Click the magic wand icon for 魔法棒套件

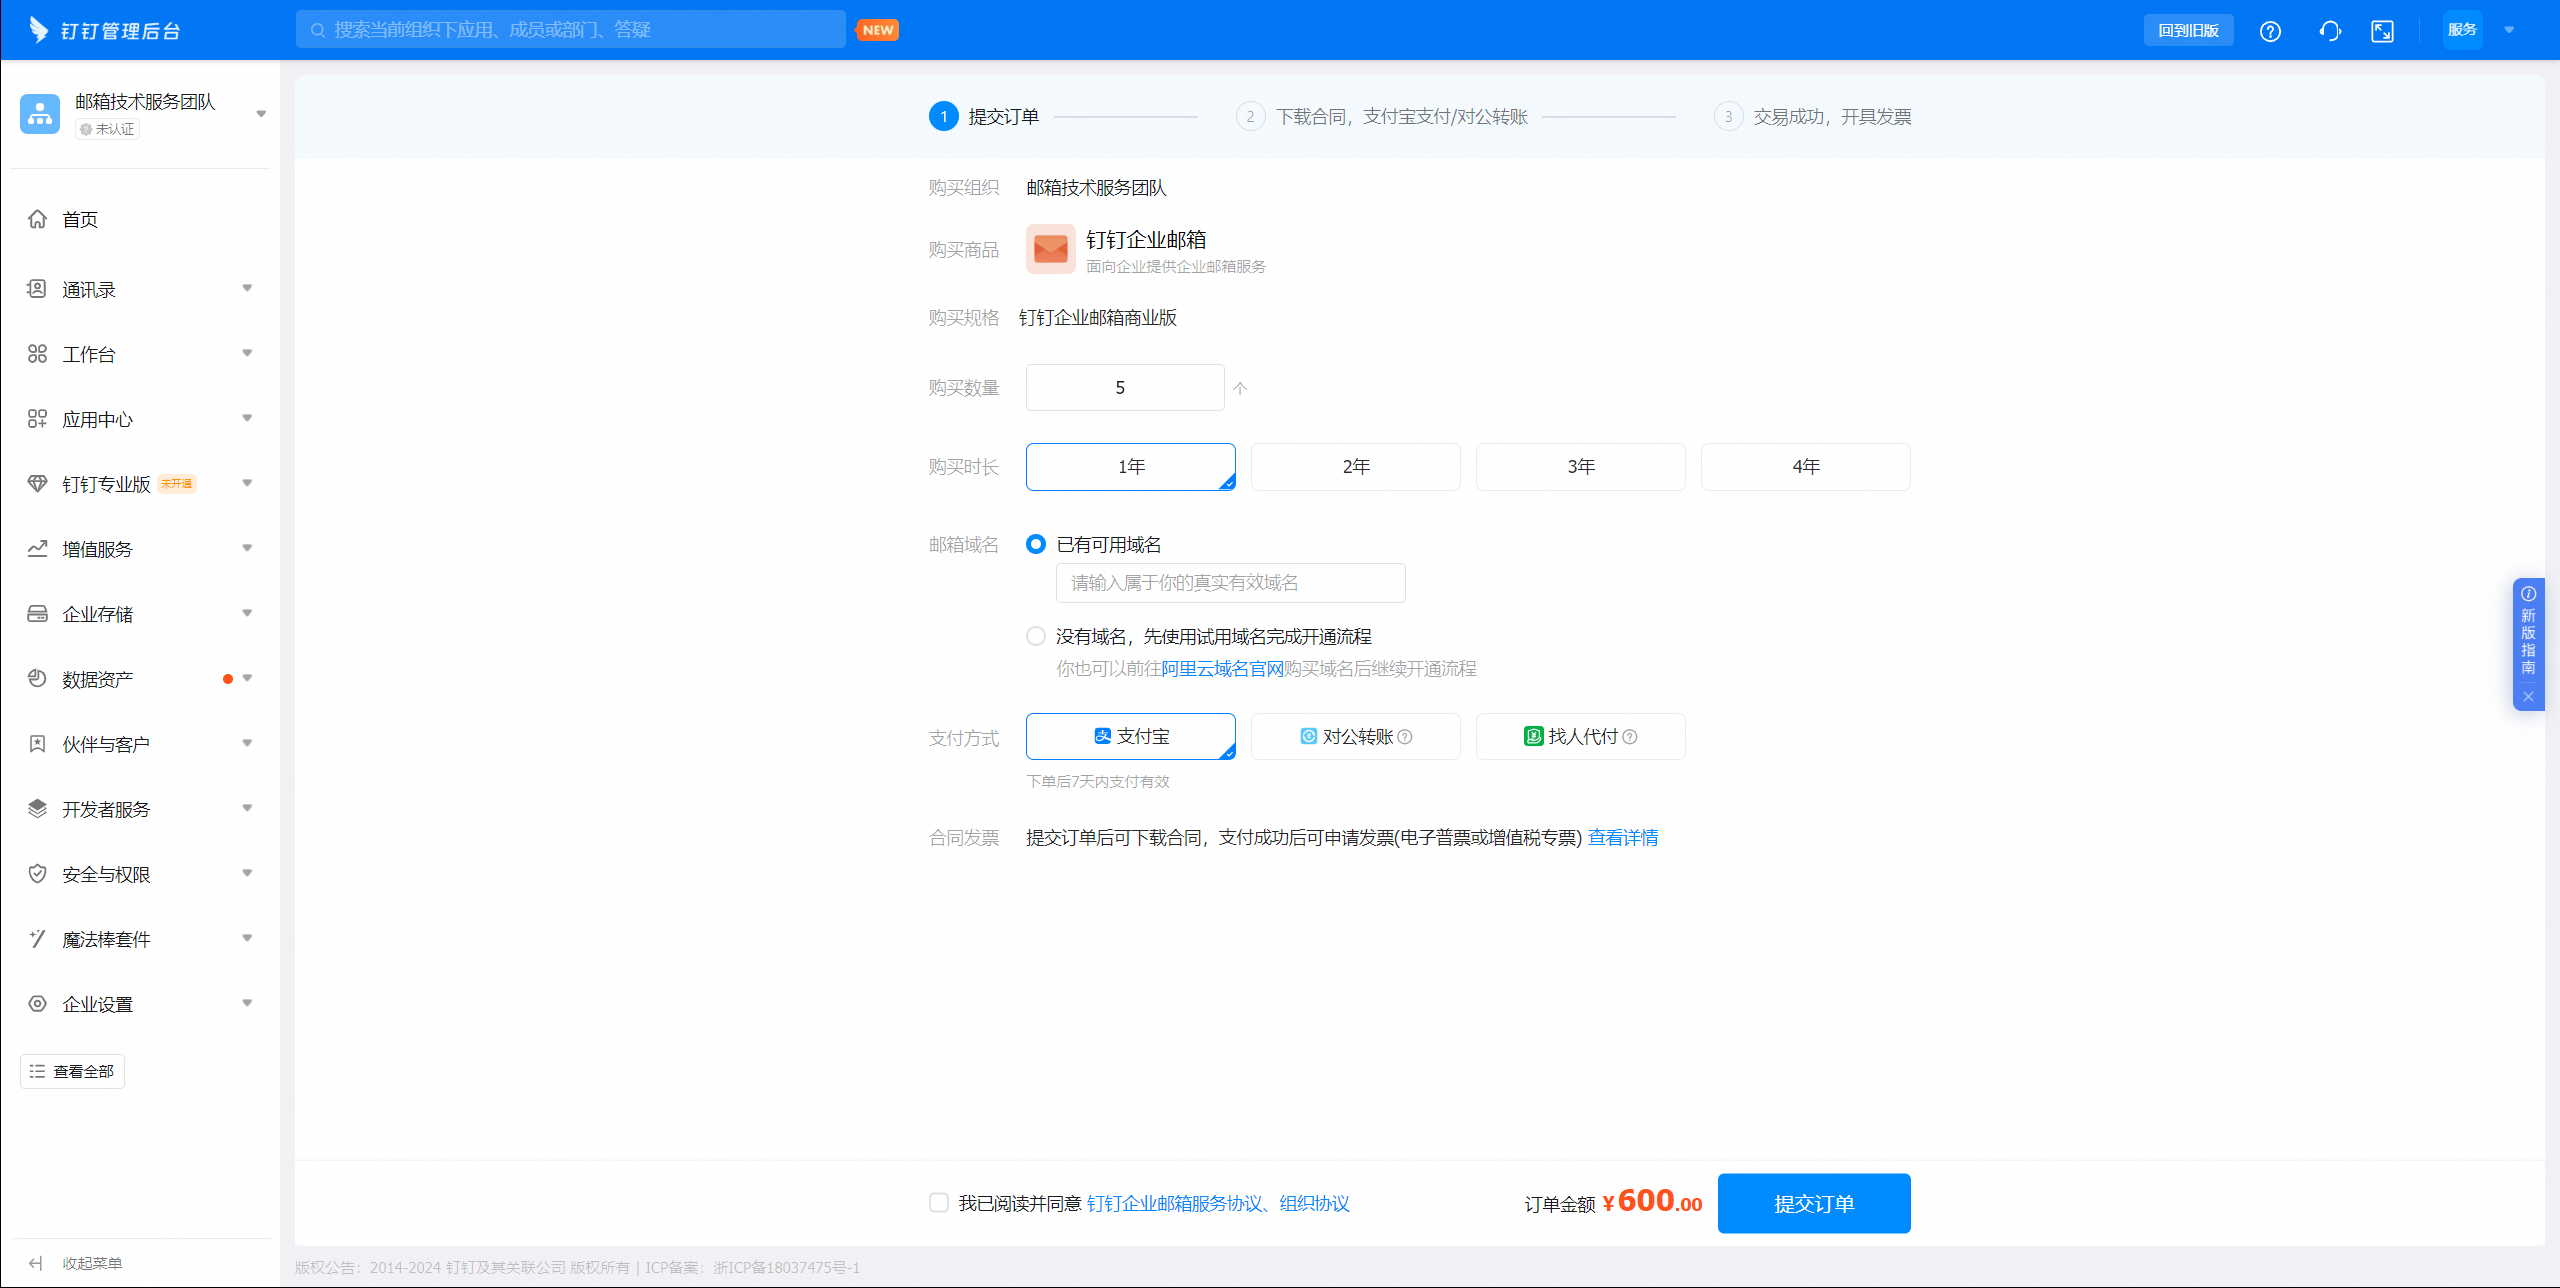[x=37, y=939]
